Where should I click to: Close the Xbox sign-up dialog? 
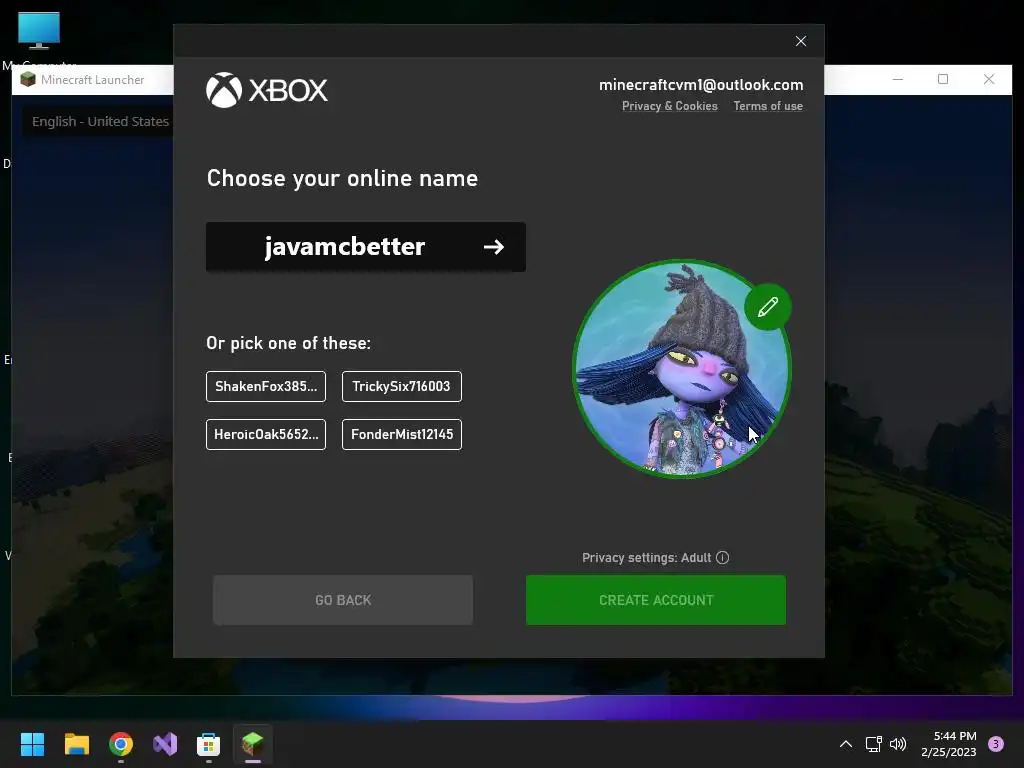(801, 41)
